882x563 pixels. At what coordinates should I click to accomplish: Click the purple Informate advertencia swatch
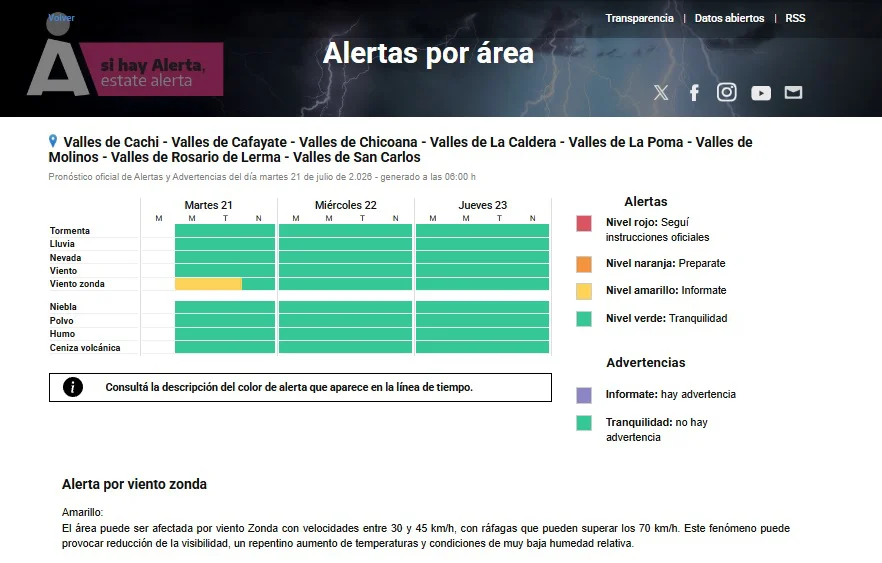[584, 395]
